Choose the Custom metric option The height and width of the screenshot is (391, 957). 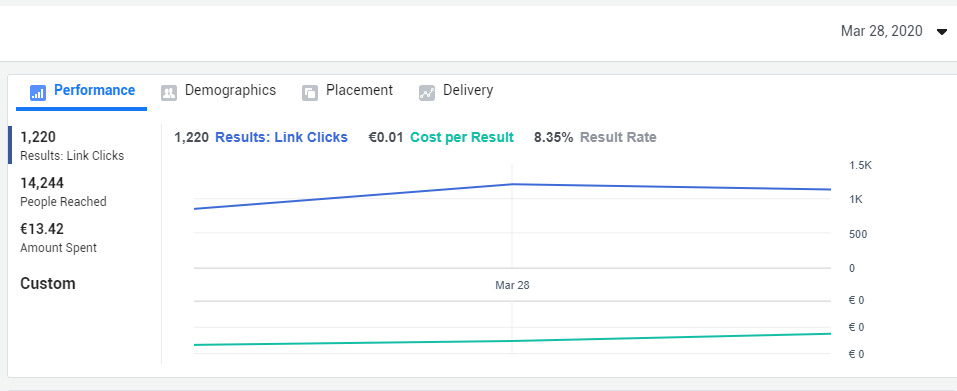point(48,284)
